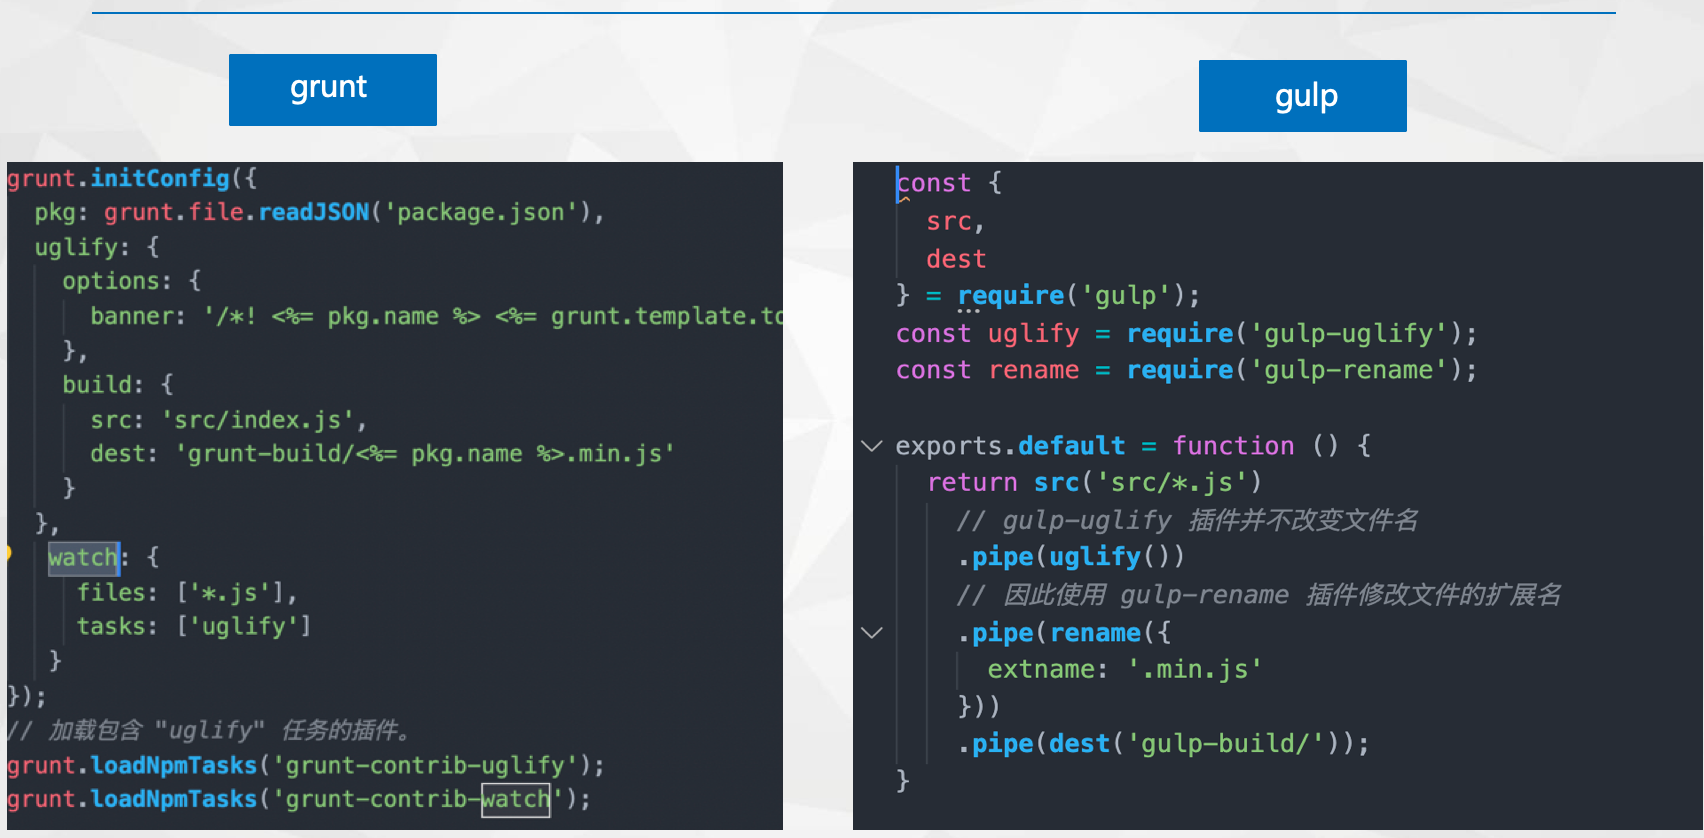Collapse the .pipe(rename fold chevron
This screenshot has height=838, width=1704.
tap(872, 633)
